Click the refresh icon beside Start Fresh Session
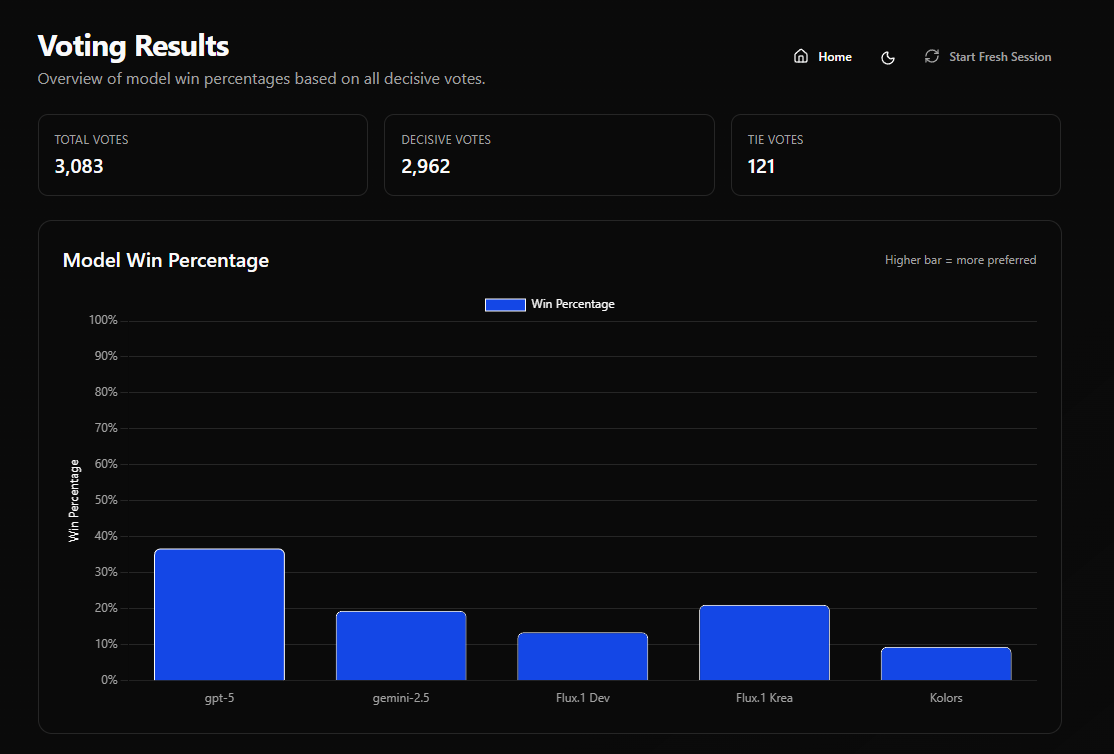Screen dimensions: 1114x754 click(x=931, y=56)
